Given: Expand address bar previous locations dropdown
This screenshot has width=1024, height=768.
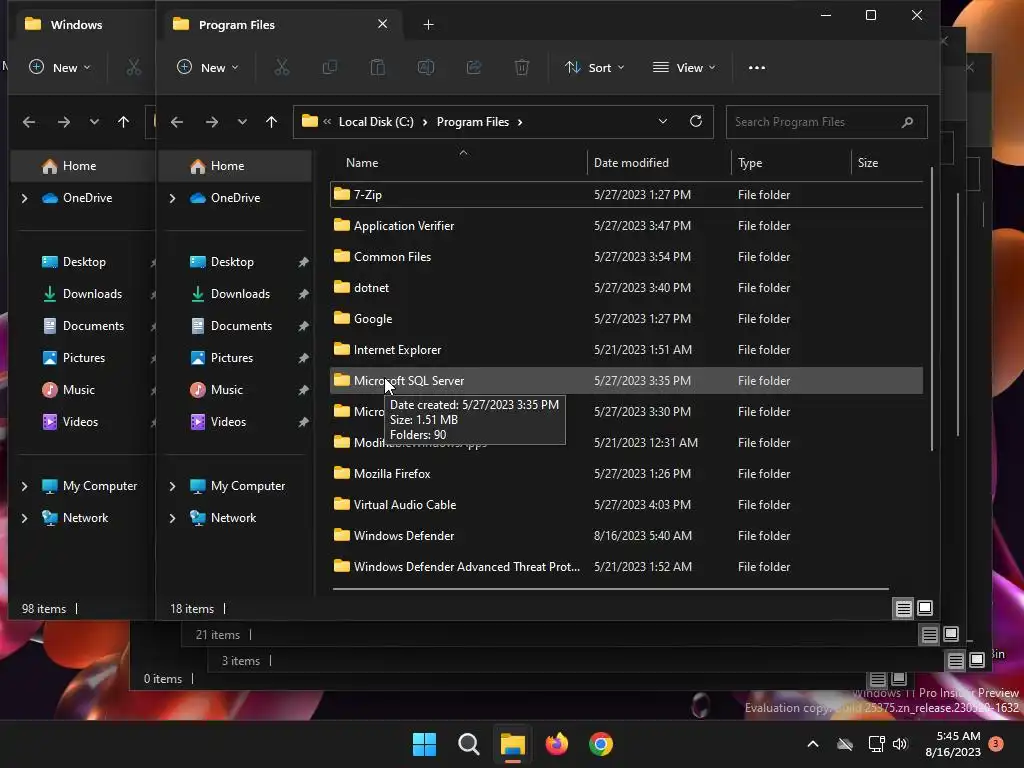Looking at the screenshot, I should (663, 121).
